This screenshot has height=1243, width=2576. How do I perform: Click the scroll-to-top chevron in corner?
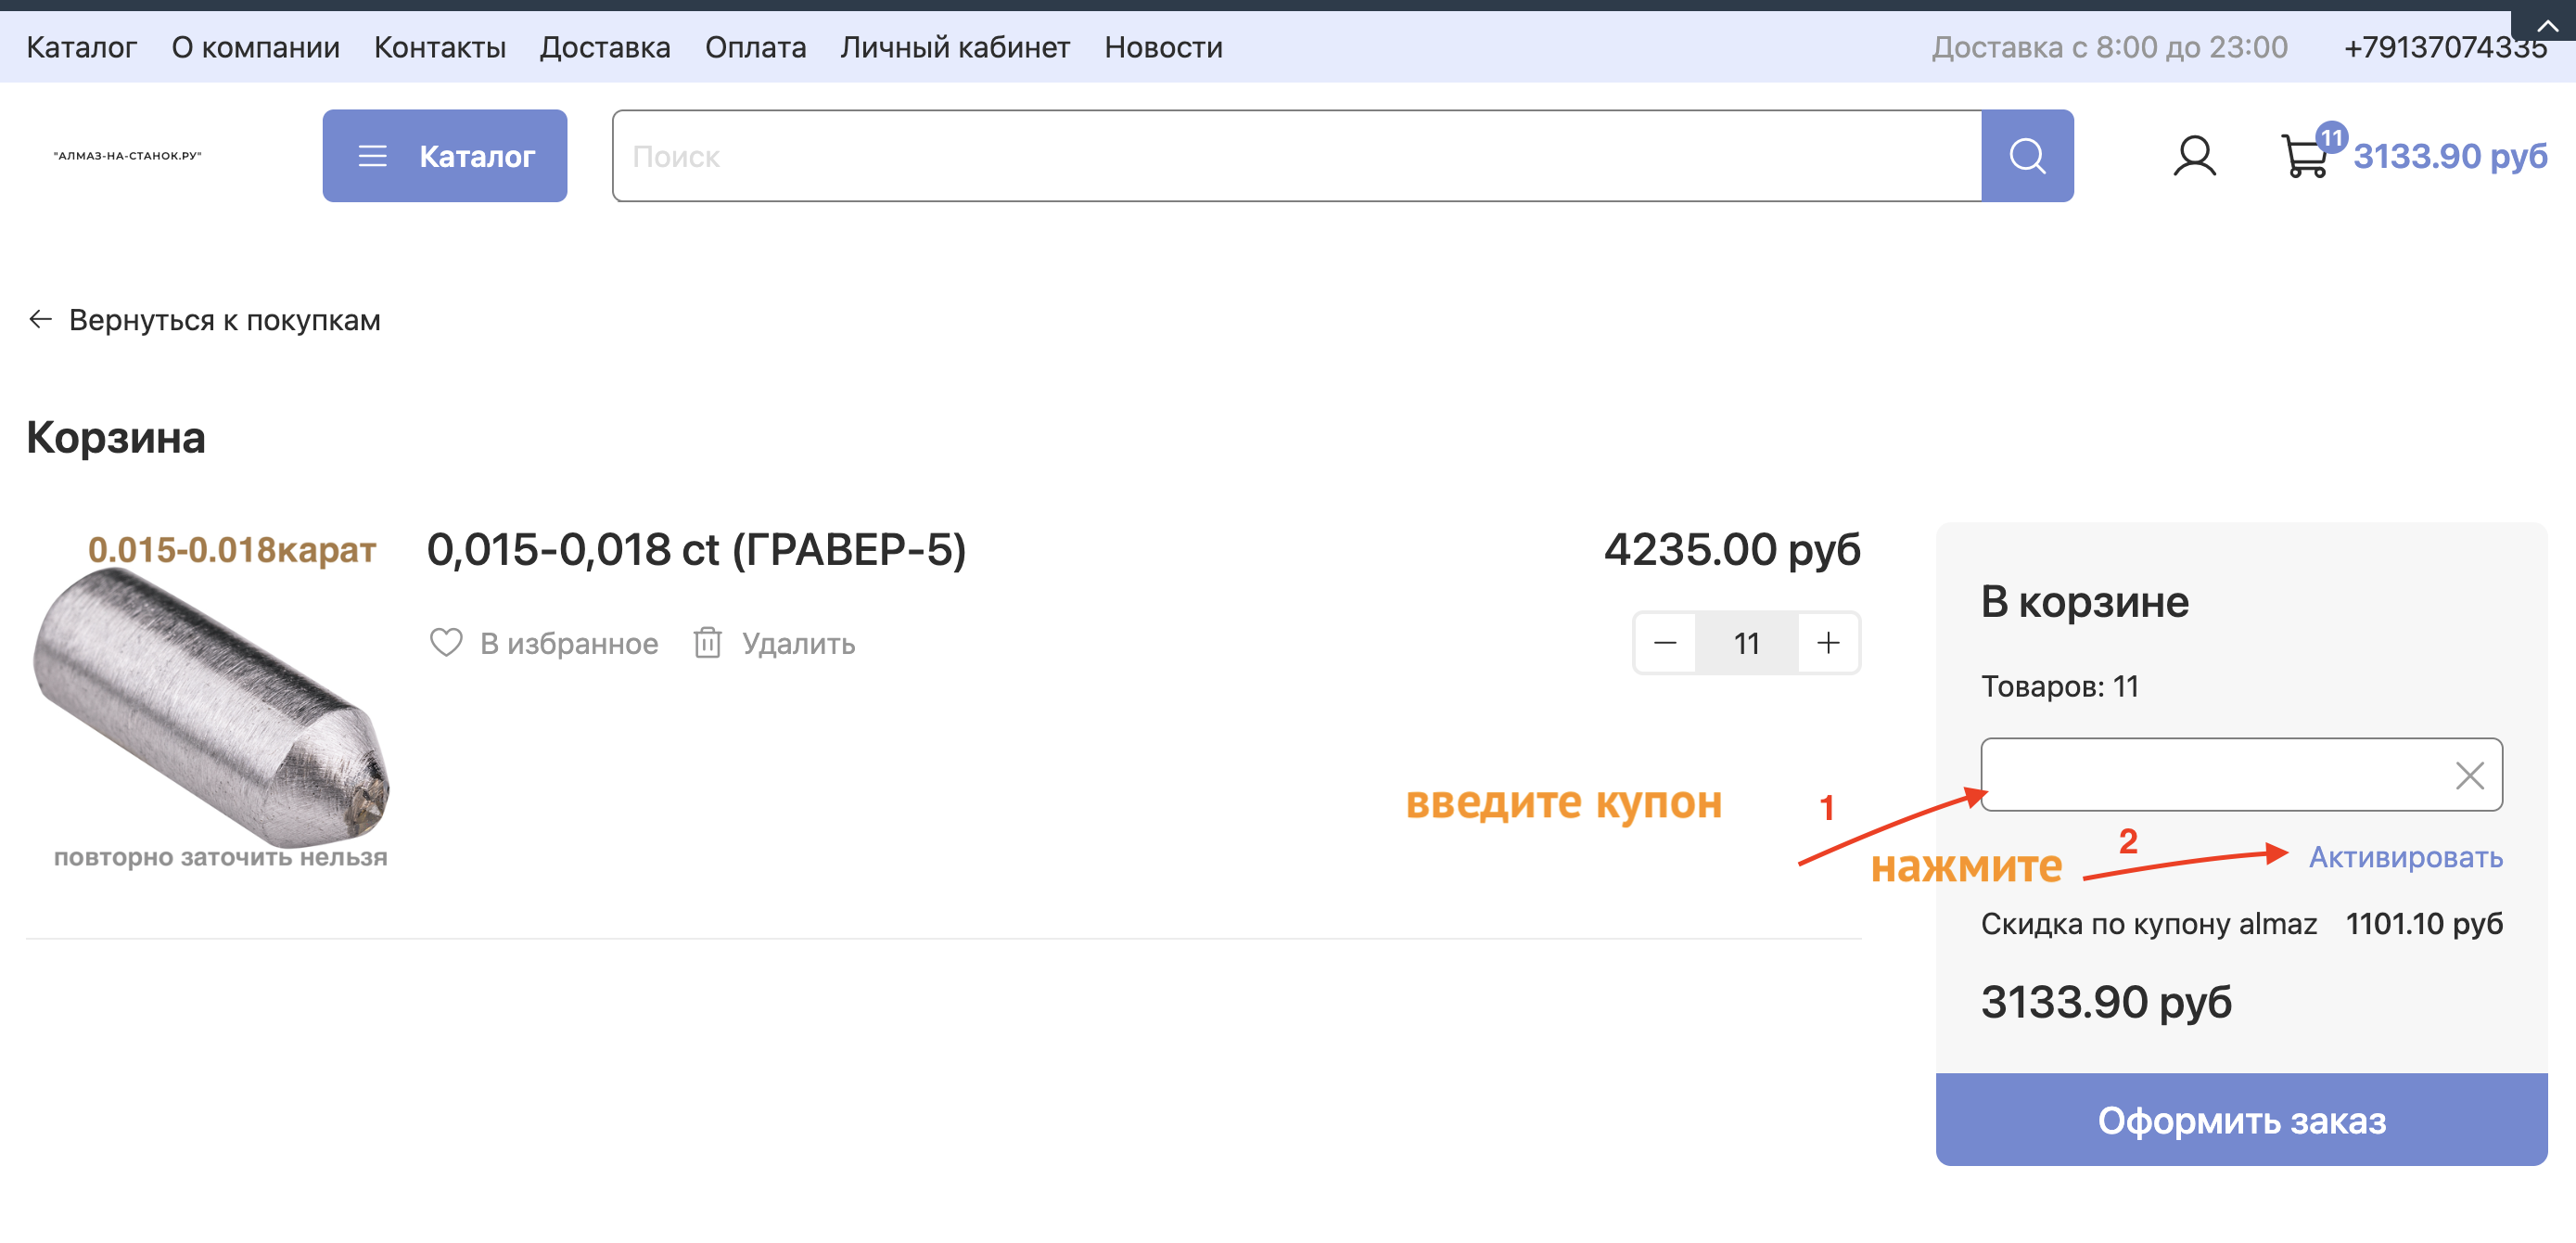coord(2546,25)
